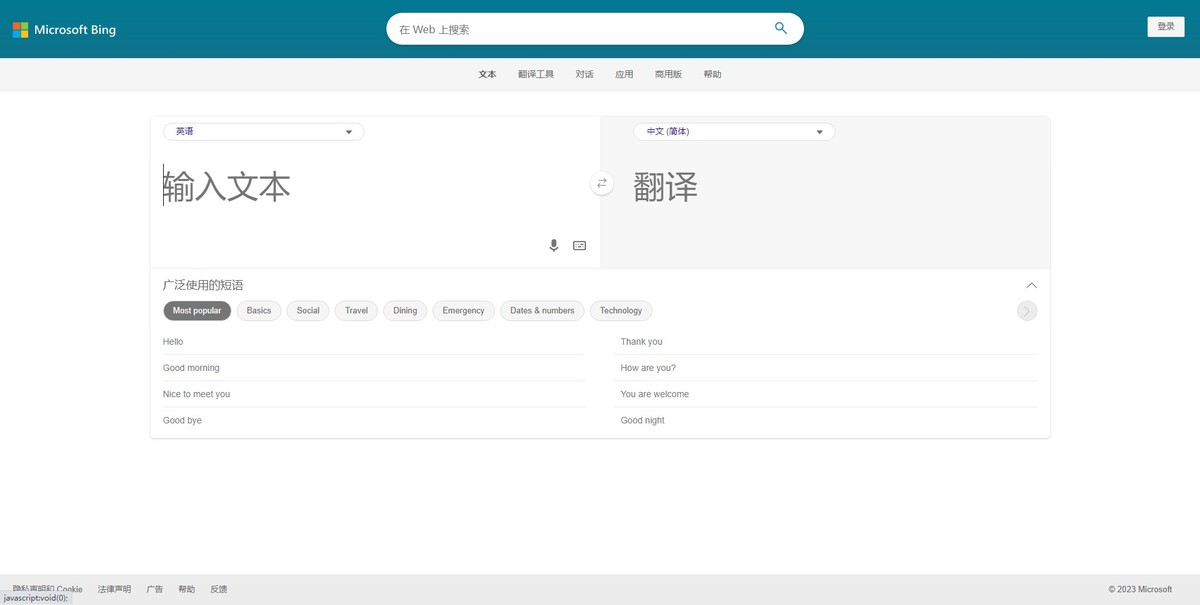The width and height of the screenshot is (1200, 605).
Task: Go to the 商用版 section
Action: (667, 73)
